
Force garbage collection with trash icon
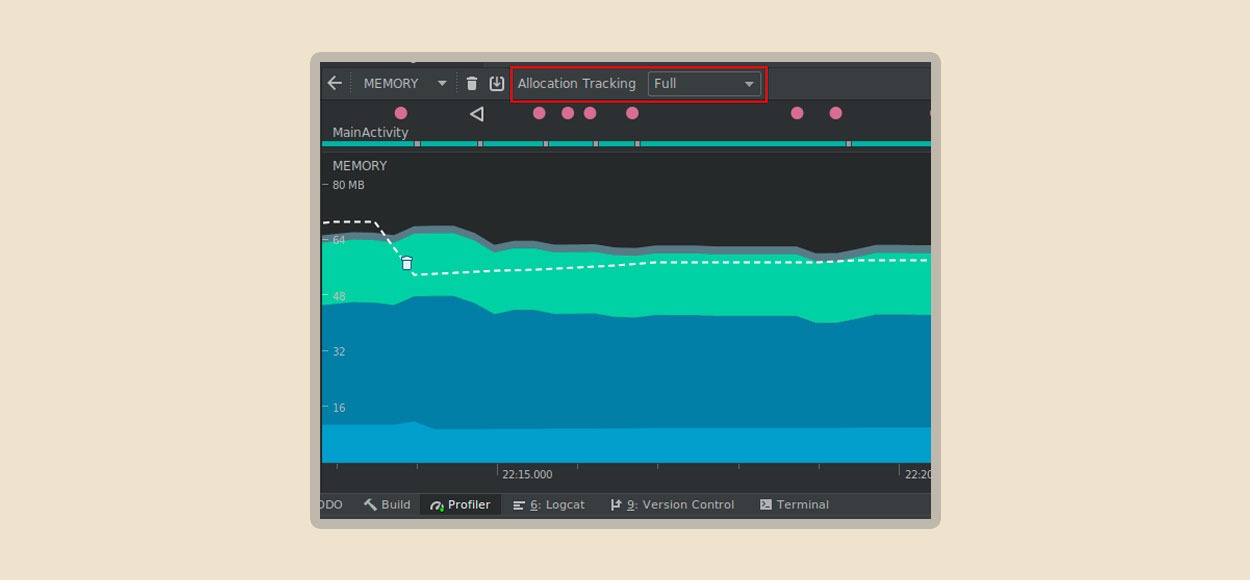(x=472, y=83)
